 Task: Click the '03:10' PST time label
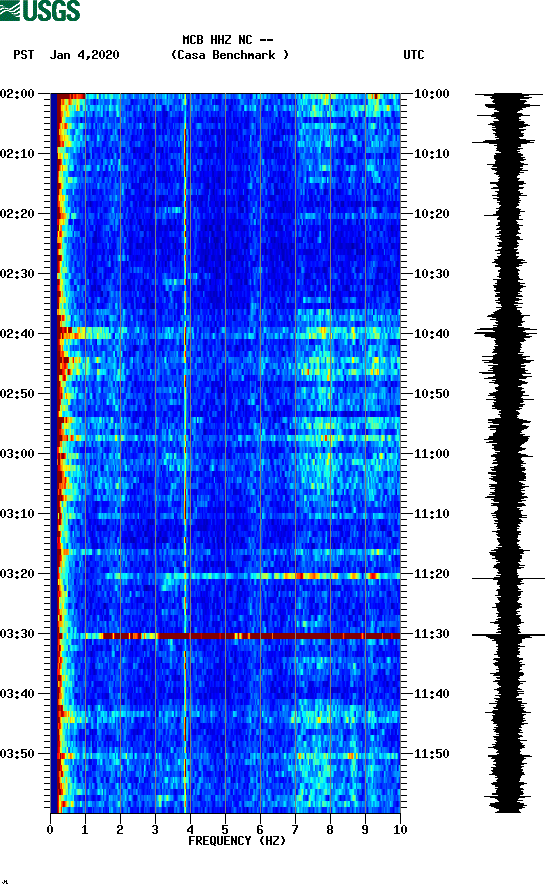(x=17, y=514)
